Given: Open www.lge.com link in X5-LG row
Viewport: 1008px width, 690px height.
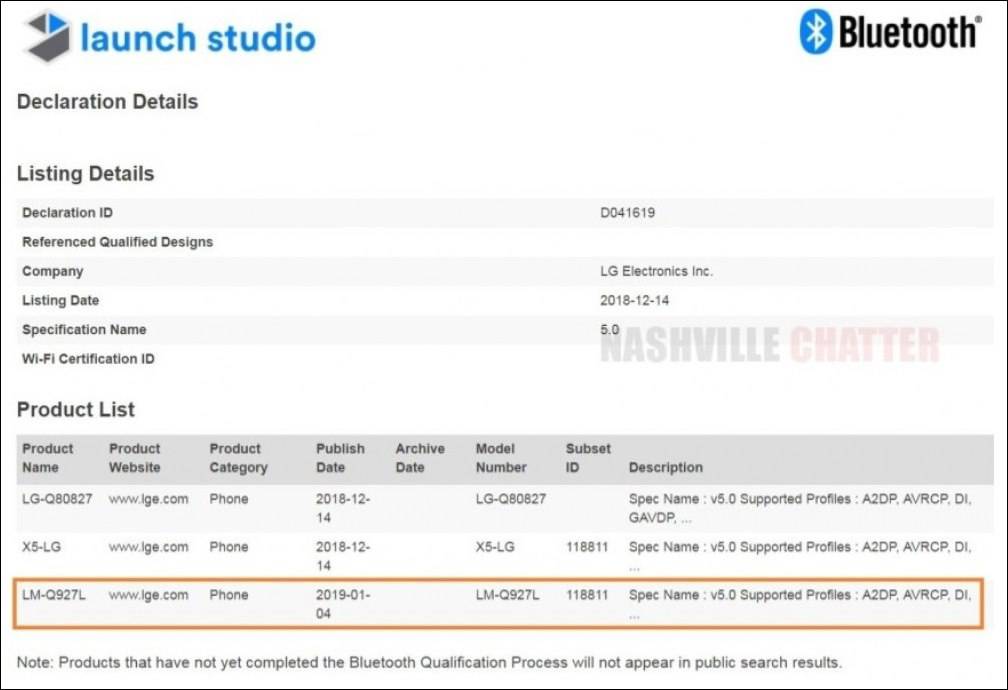Looking at the screenshot, I should (148, 547).
